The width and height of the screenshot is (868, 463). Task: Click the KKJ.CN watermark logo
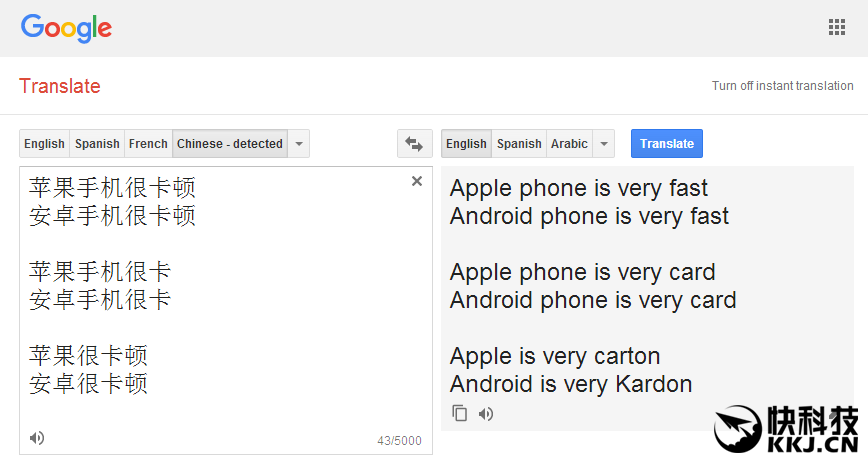point(786,429)
